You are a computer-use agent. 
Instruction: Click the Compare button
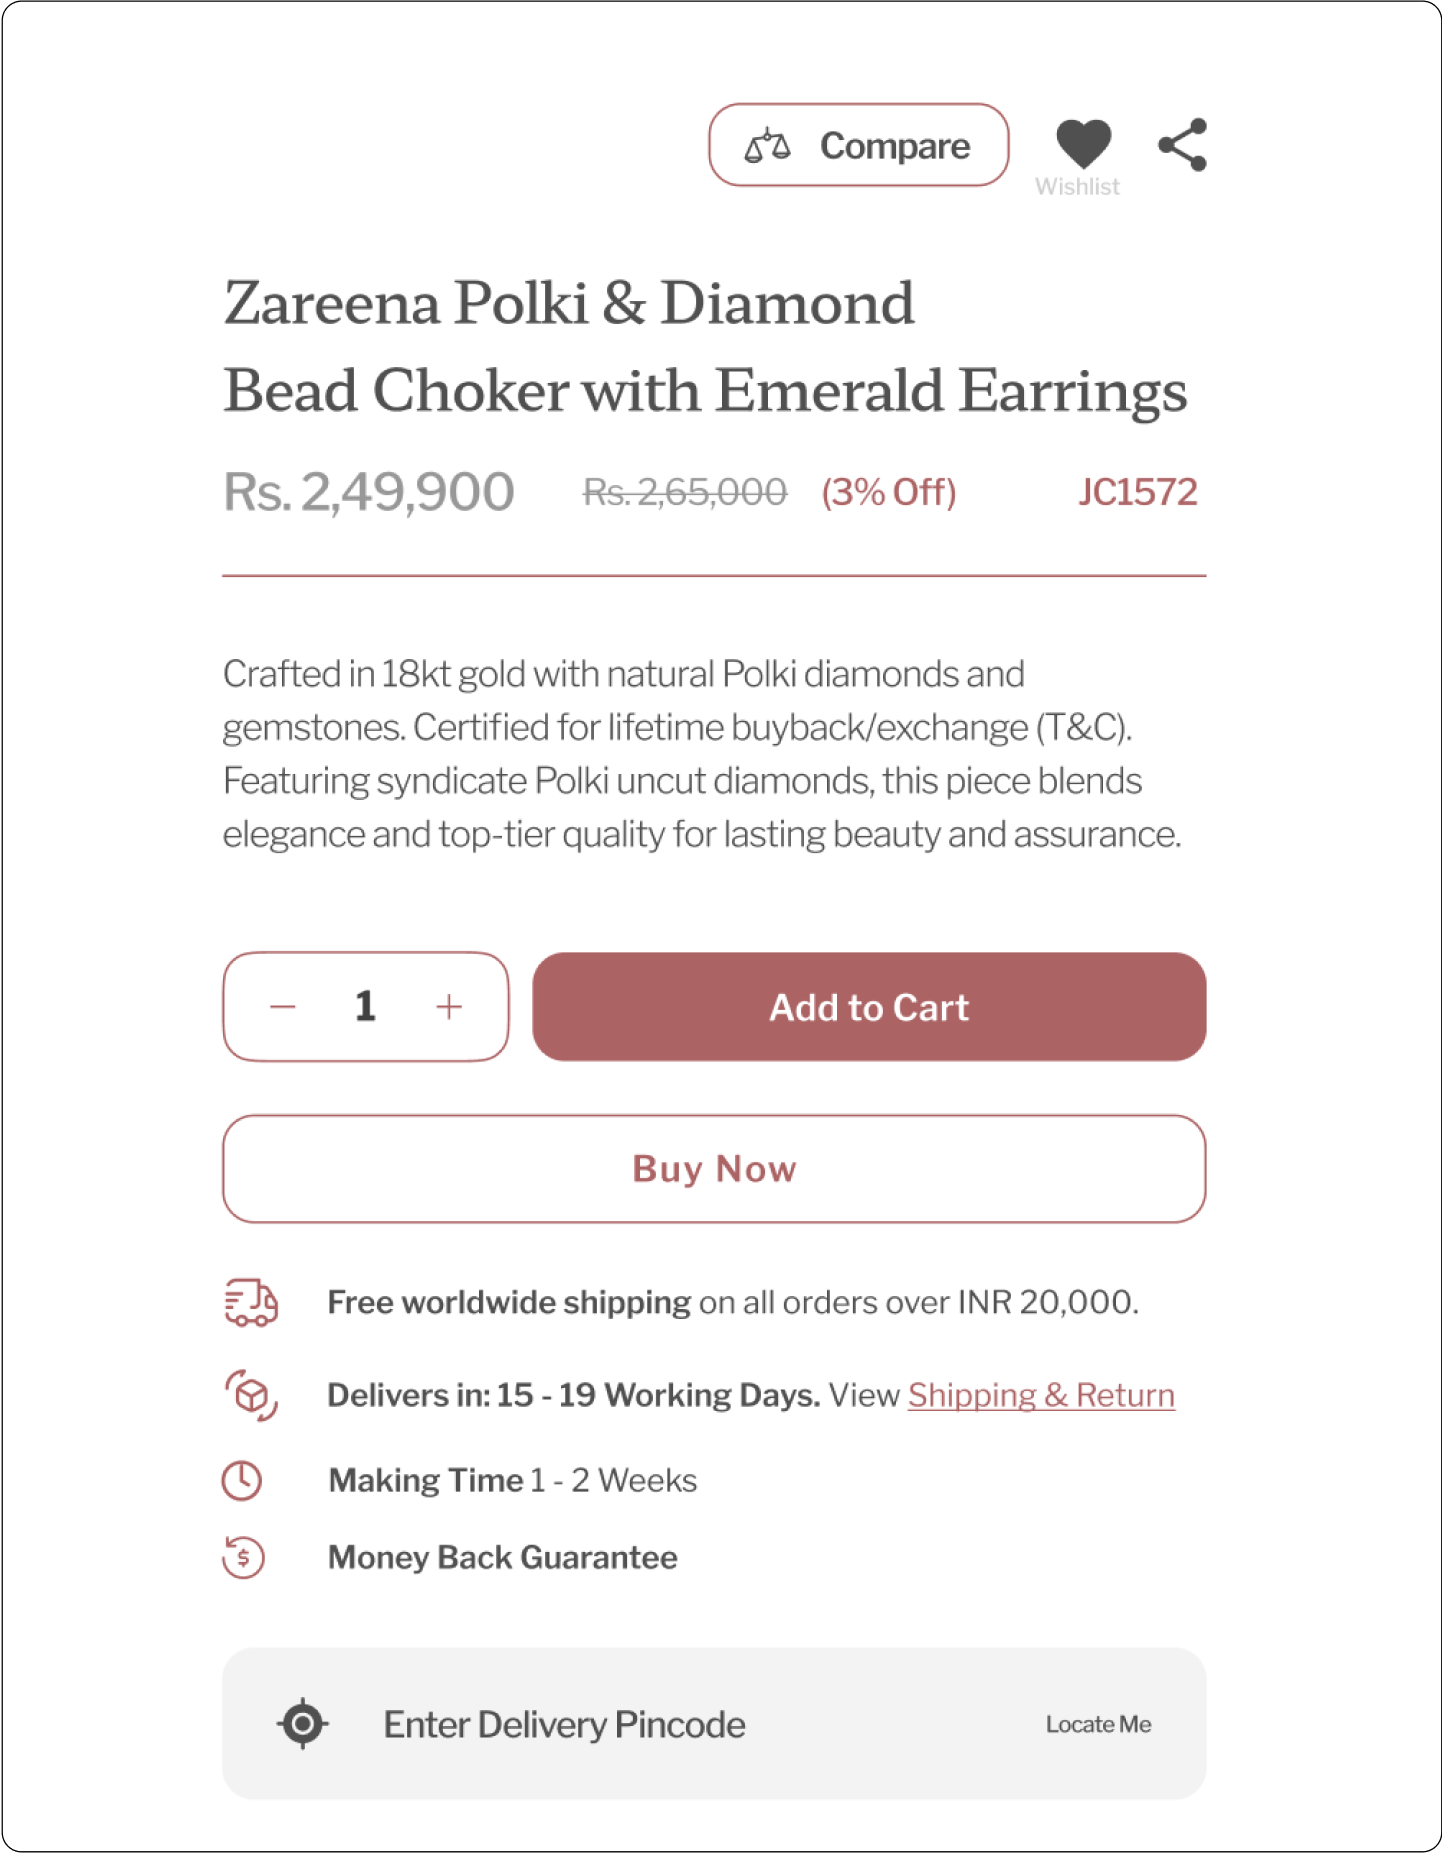pyautogui.click(x=859, y=146)
